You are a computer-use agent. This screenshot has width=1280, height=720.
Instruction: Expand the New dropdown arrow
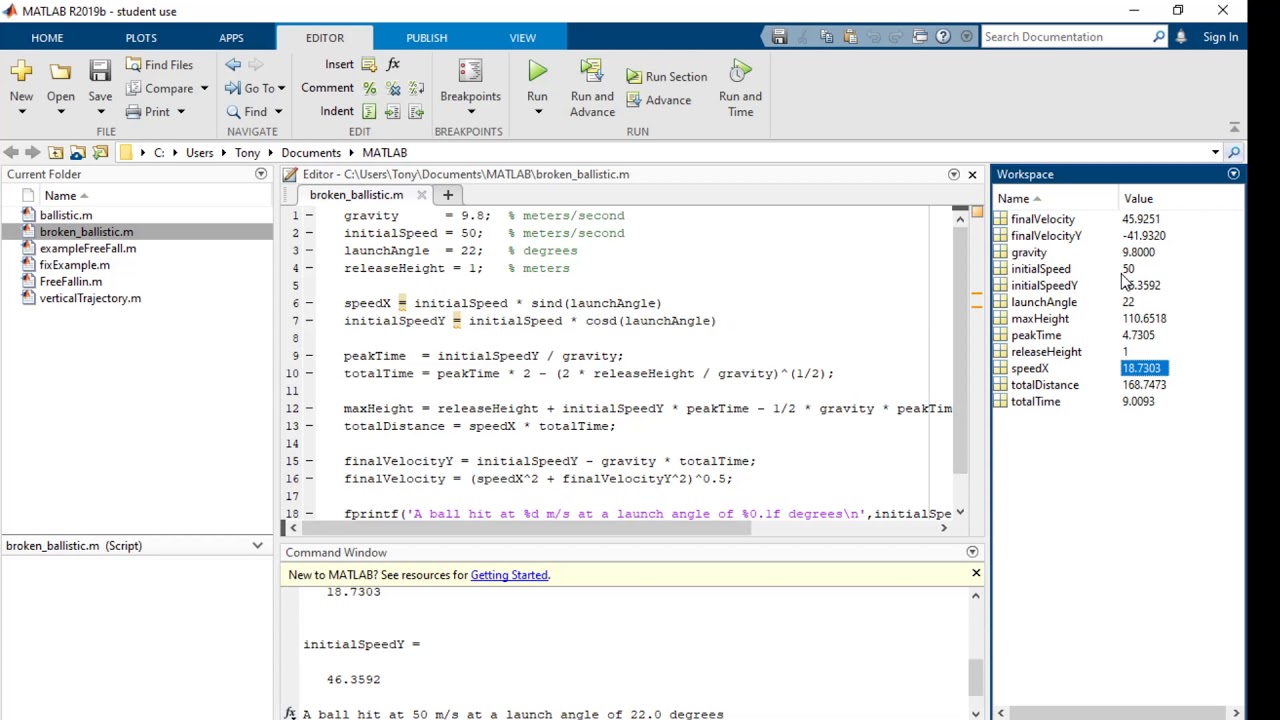click(x=21, y=112)
